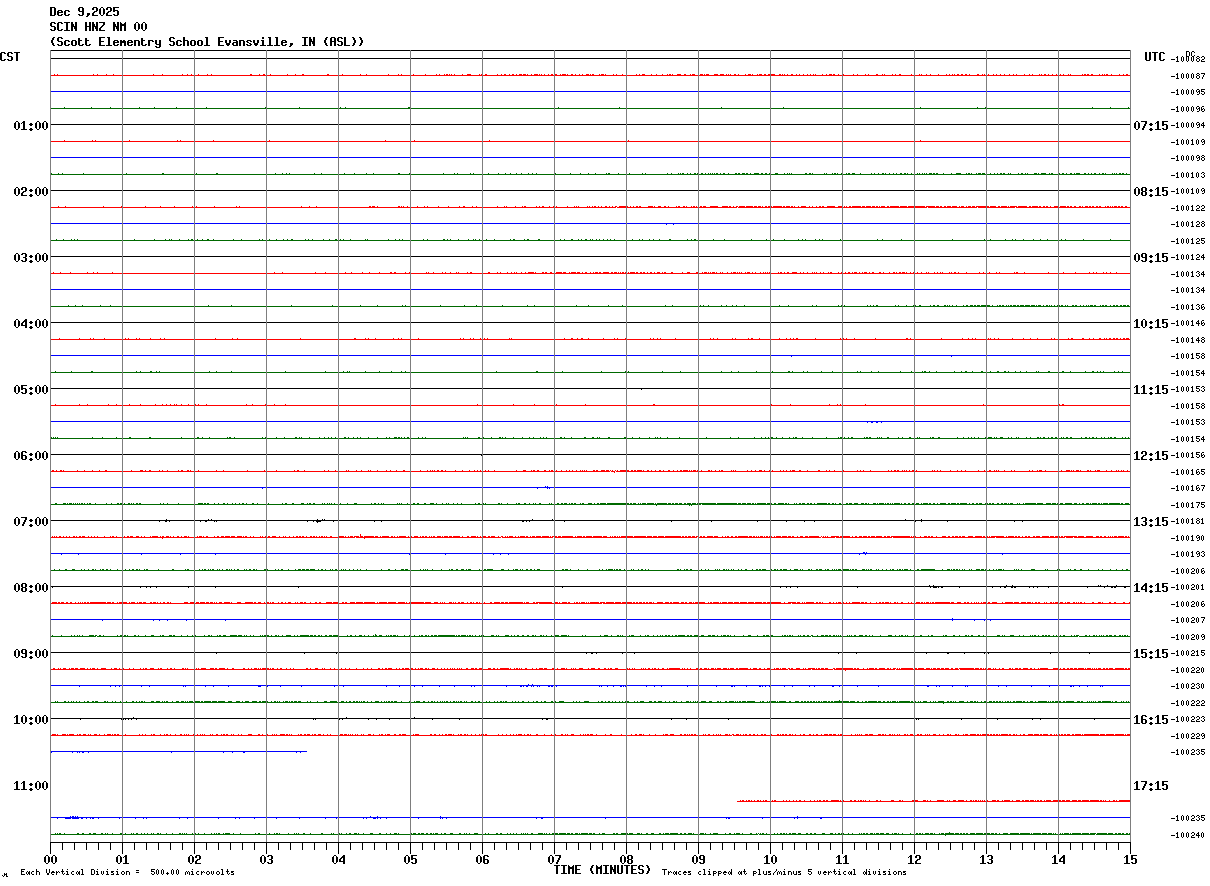Screen dimensions: 1210x886
Task: Click minute tick label "10" on bottom axis
Action: (770, 860)
